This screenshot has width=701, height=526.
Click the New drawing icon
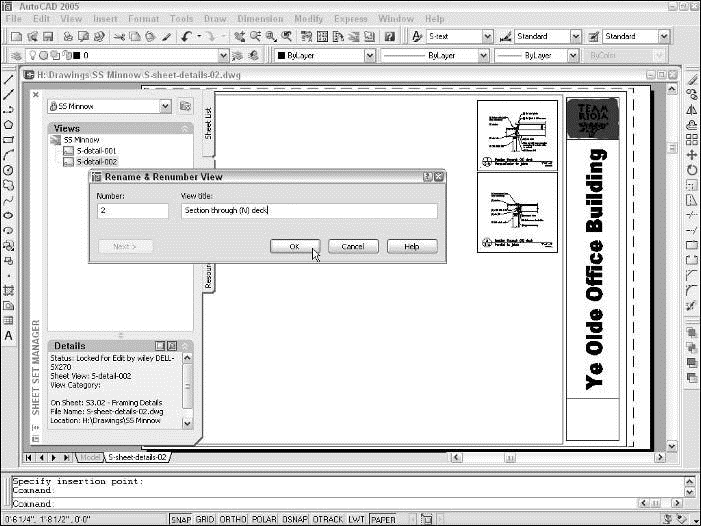[16, 37]
